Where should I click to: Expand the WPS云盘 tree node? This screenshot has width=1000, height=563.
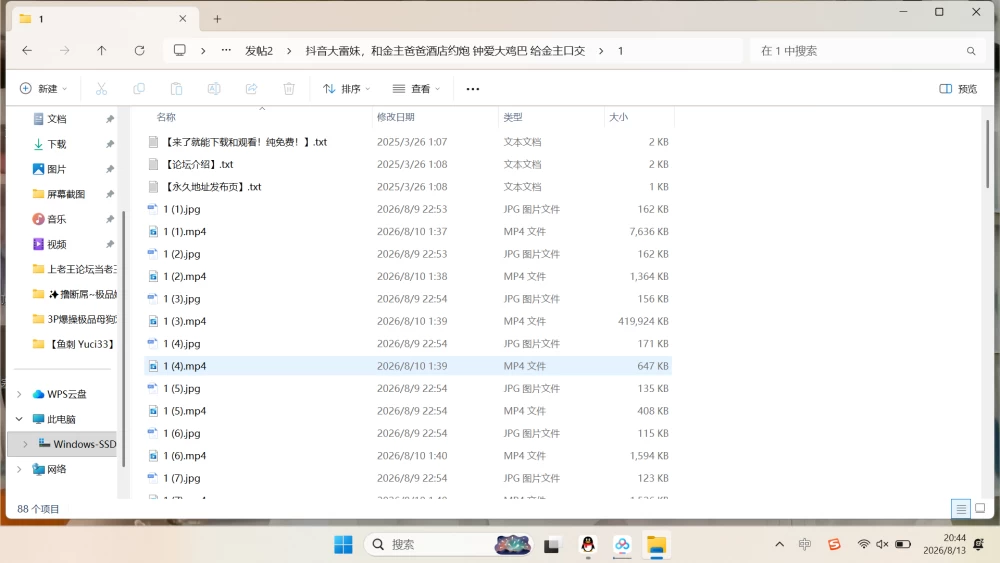point(19,394)
